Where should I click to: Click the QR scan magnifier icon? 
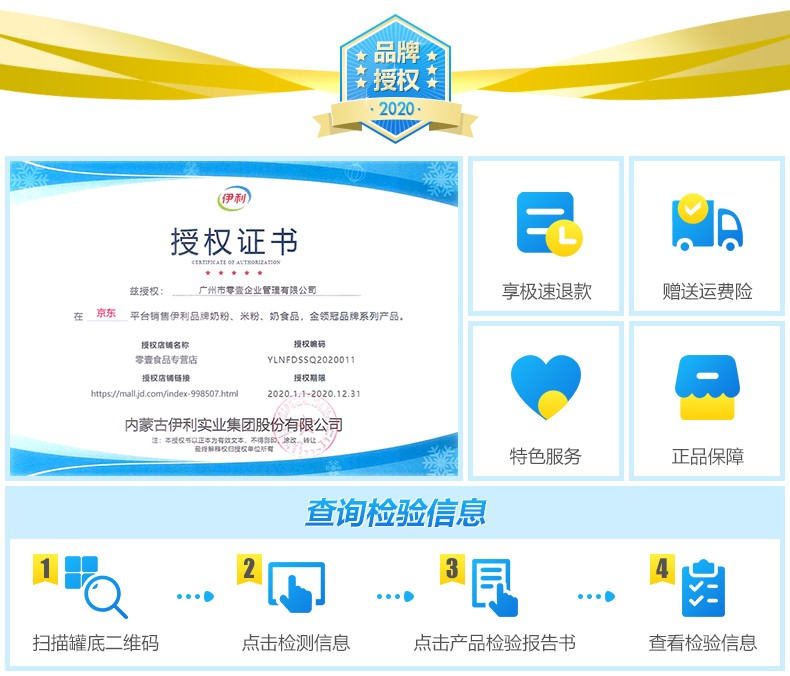[x=96, y=586]
